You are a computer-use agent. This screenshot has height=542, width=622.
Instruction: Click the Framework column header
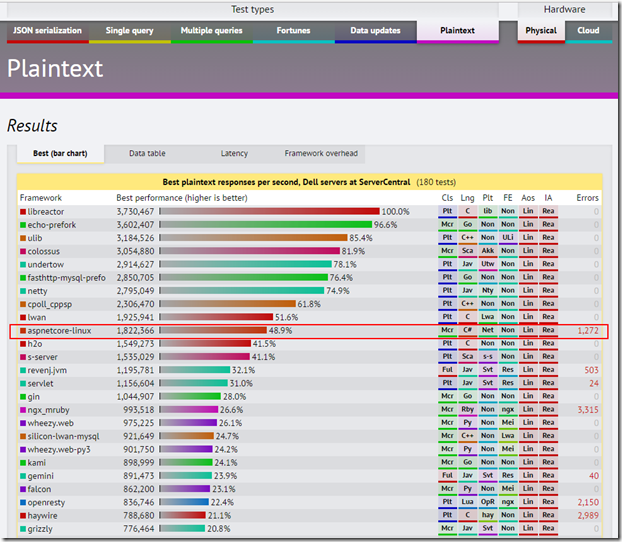[41, 198]
